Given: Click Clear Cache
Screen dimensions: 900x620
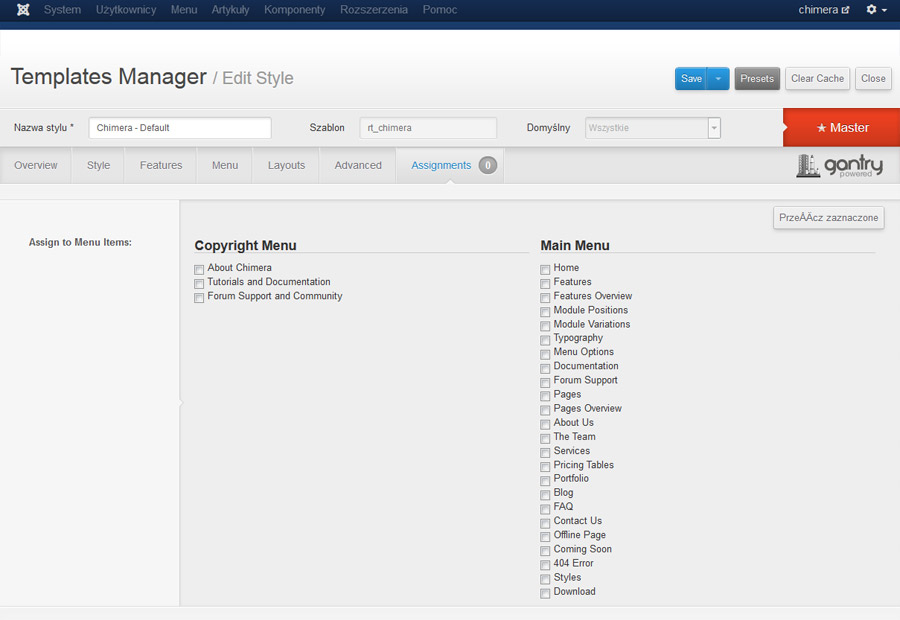Looking at the screenshot, I should [817, 79].
